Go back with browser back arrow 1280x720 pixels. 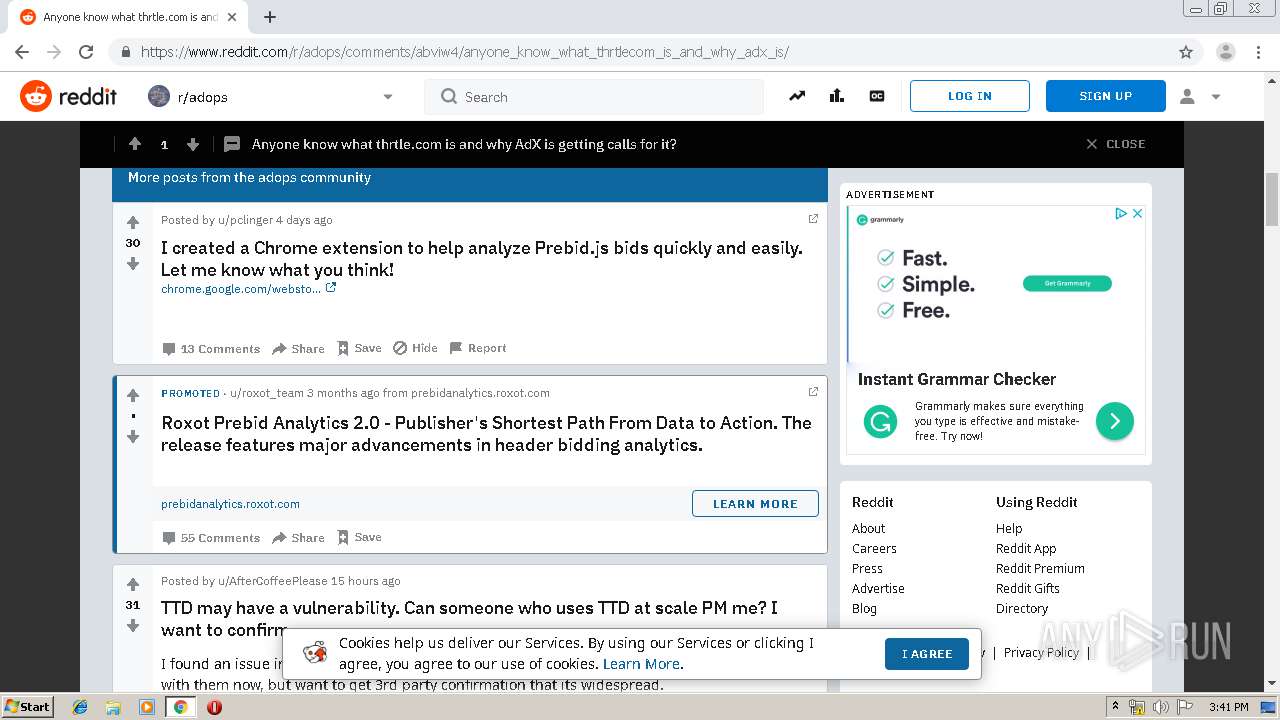click(x=22, y=52)
